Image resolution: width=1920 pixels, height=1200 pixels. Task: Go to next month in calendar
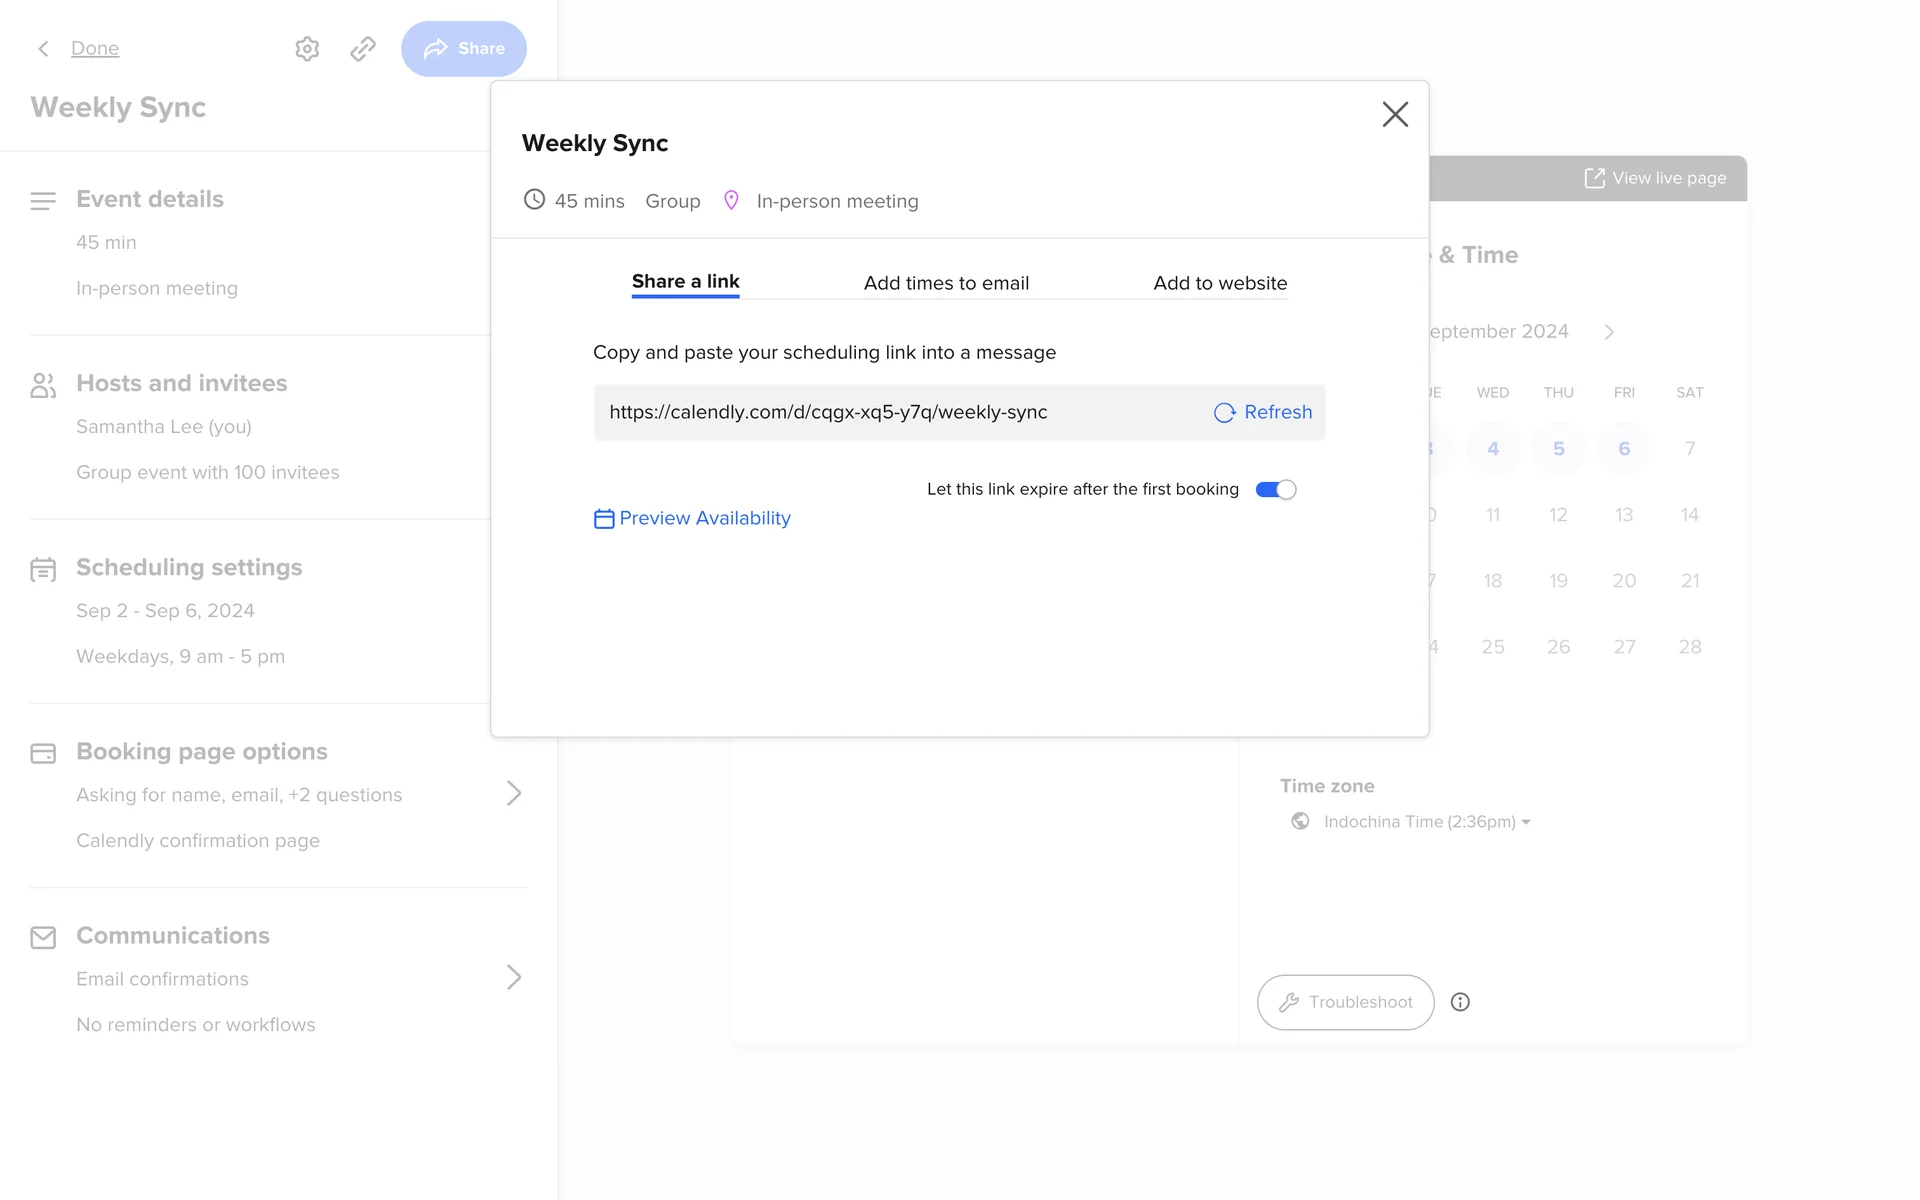coord(1609,332)
